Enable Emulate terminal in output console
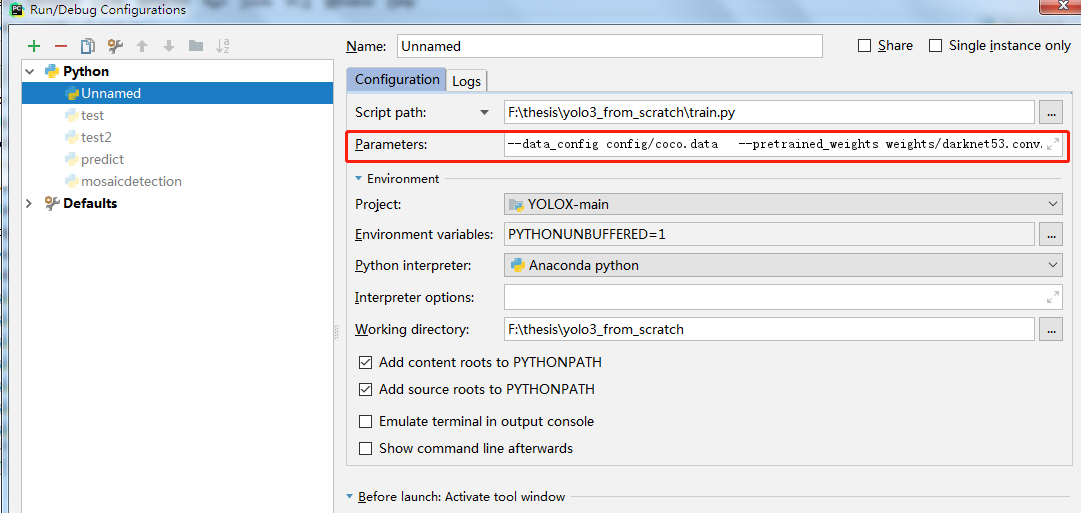 coord(365,421)
